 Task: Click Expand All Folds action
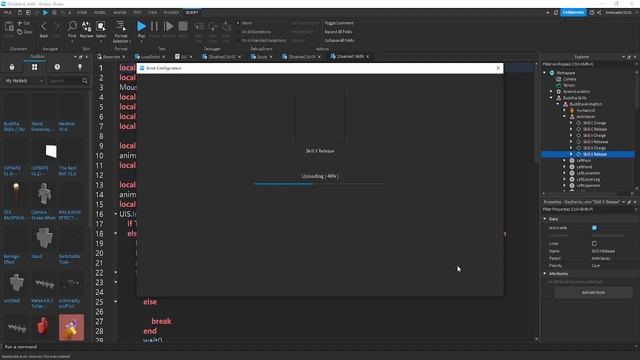(338, 32)
